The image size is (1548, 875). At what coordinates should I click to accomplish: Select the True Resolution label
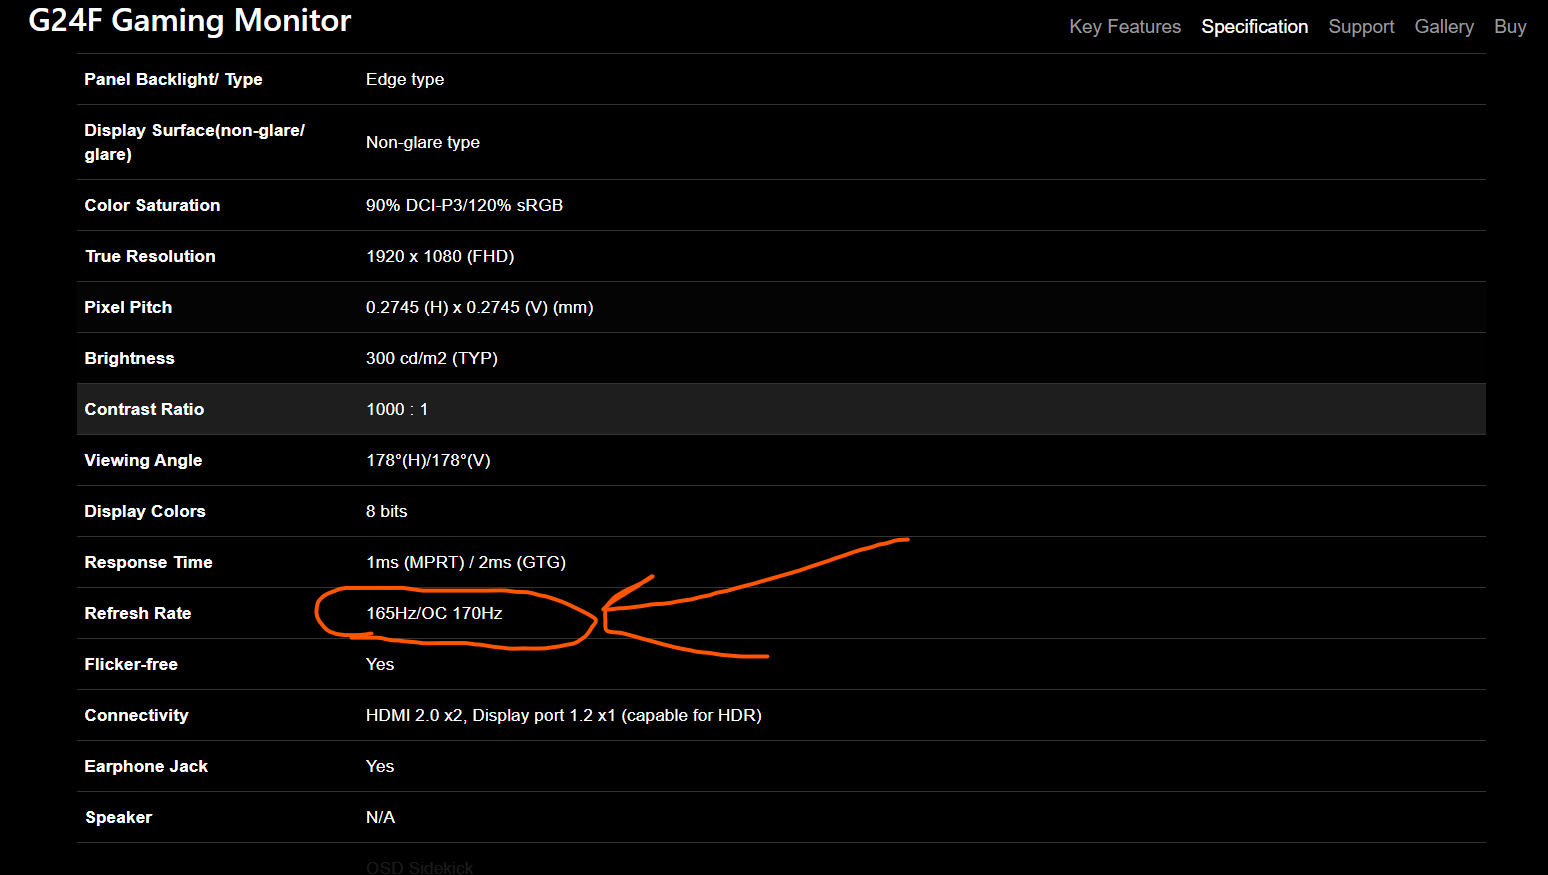(150, 256)
